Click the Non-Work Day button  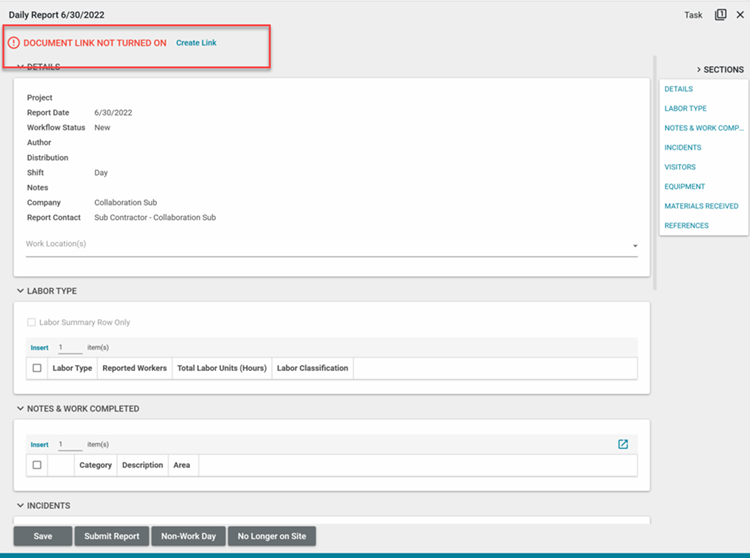188,536
